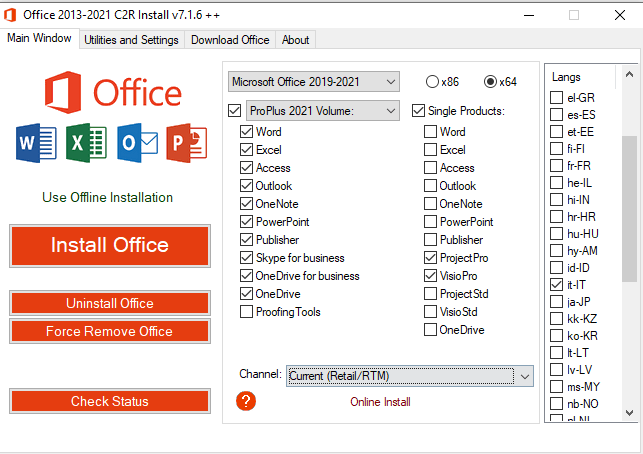This screenshot has width=643, height=454.
Task: Enable the VisioStd checkbox
Action: pyautogui.click(x=430, y=312)
